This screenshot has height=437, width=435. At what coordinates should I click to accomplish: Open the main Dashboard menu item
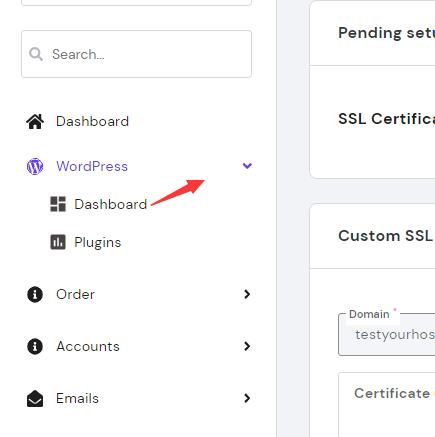coord(92,121)
